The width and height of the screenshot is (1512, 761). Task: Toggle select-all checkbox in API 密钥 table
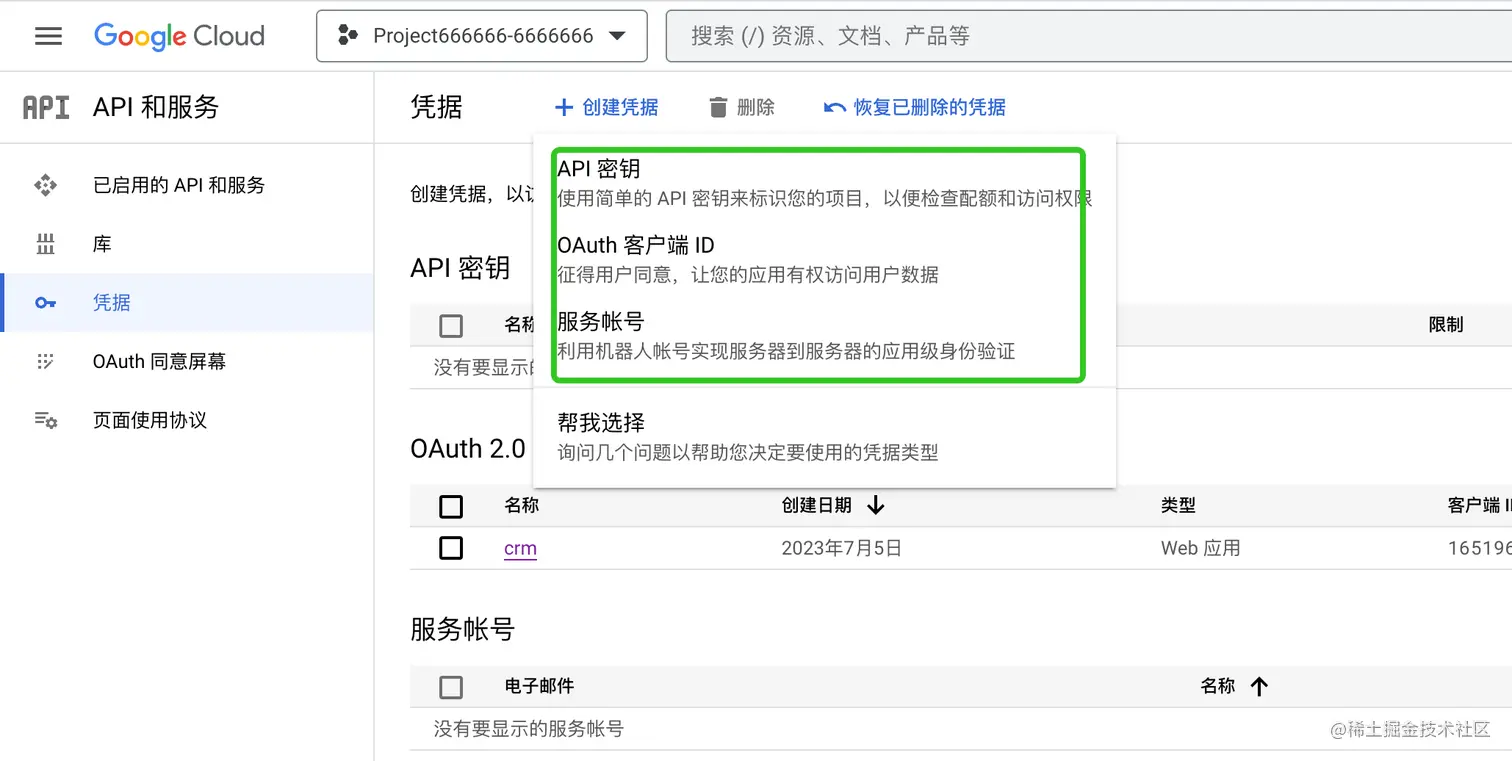(451, 325)
